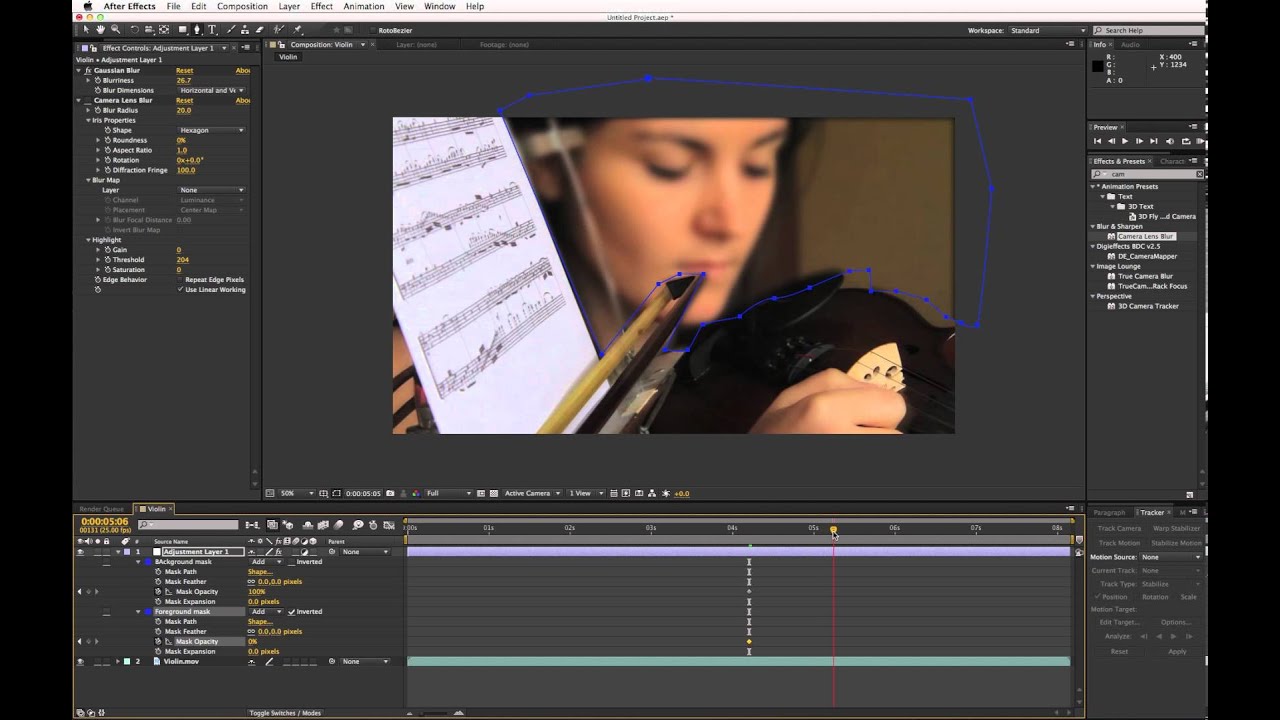Open the composition mini-flowchart icon in timeline
The image size is (1280, 720).
pyautogui.click(x=253, y=525)
